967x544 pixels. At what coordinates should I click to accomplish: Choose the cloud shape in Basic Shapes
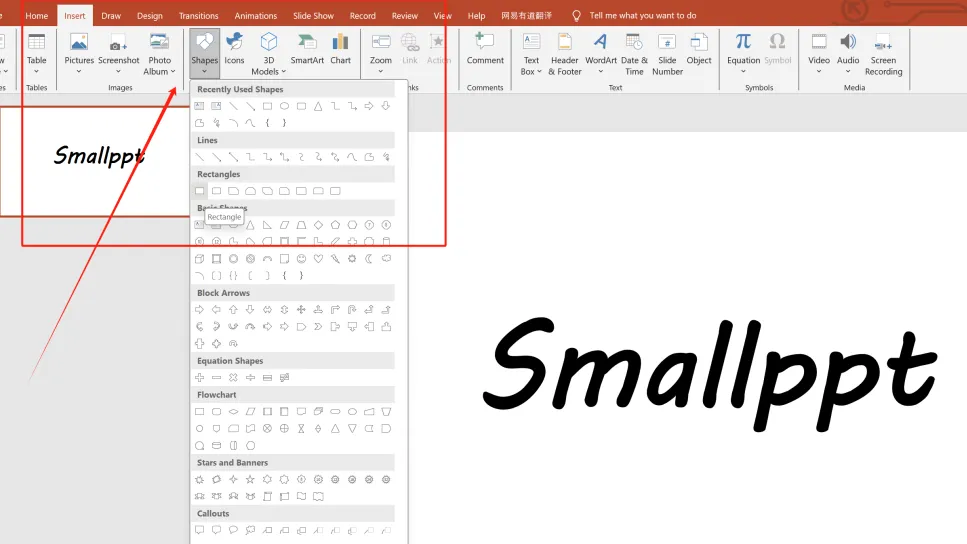coord(386,258)
